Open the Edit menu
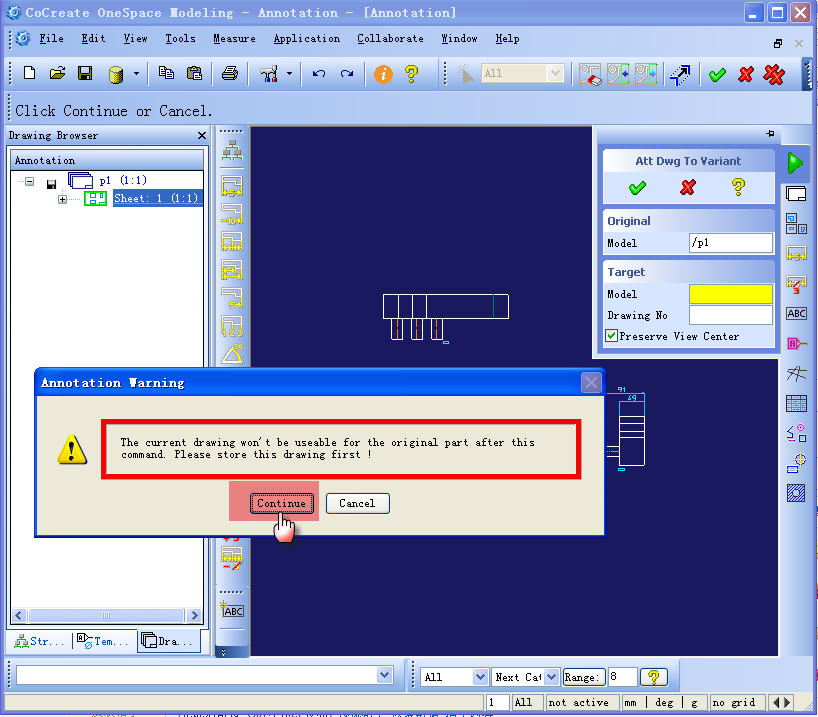 click(x=93, y=39)
